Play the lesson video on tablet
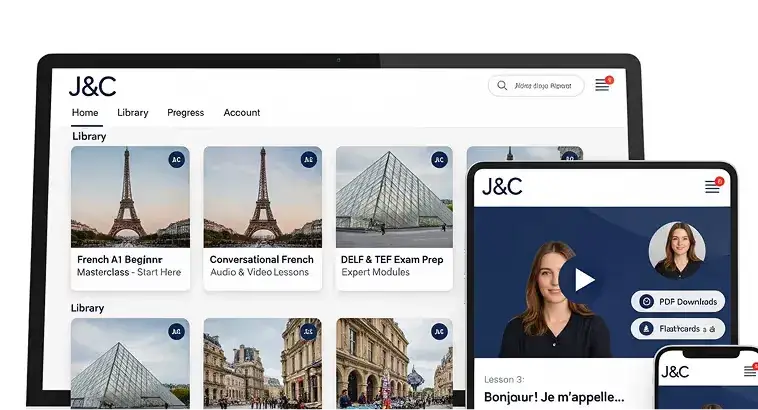 583,280
